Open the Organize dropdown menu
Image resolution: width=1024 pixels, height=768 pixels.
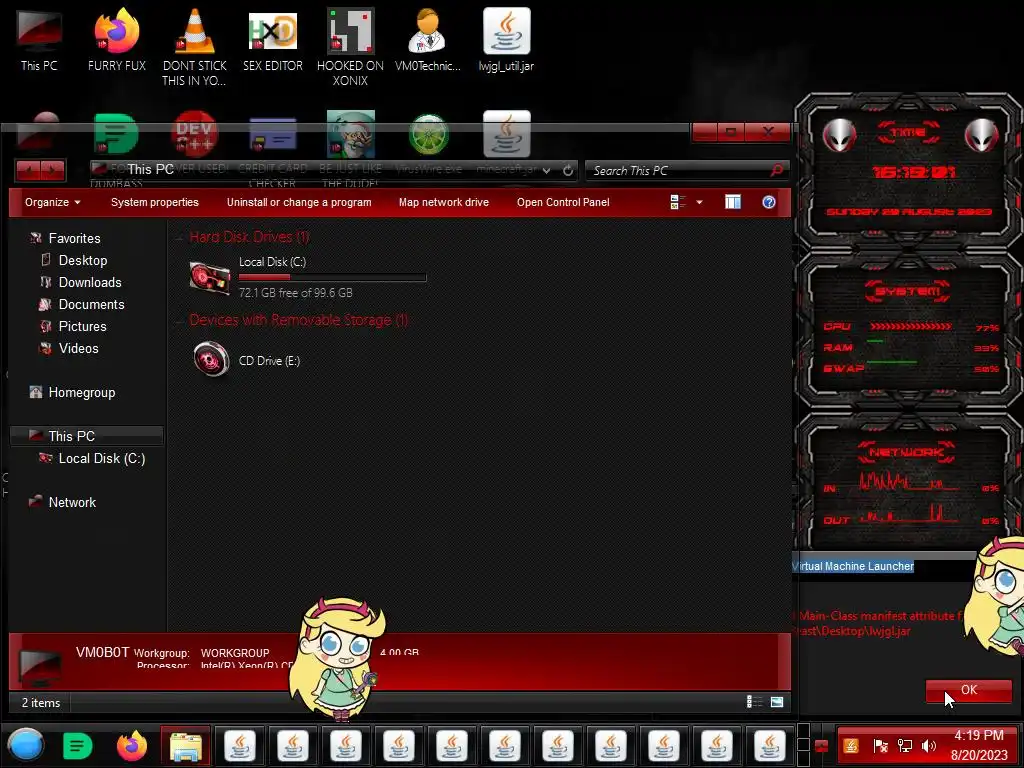point(52,202)
